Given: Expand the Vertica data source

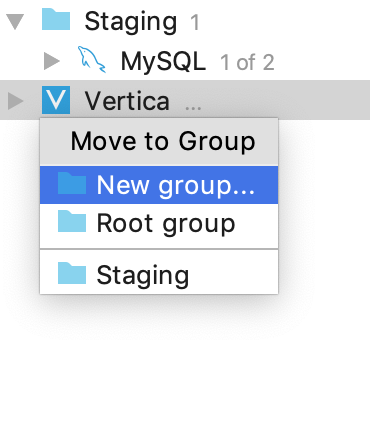Looking at the screenshot, I should (16, 101).
